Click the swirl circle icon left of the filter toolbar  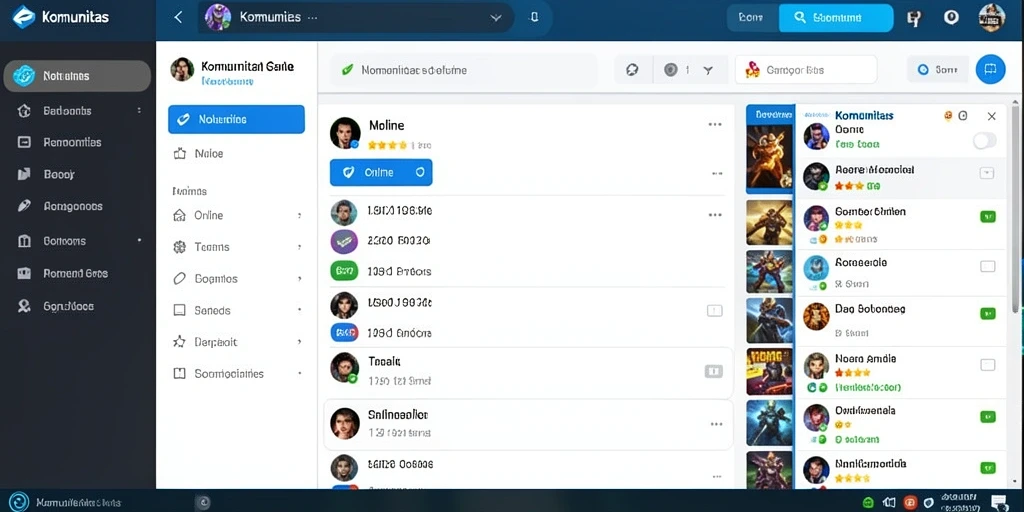[x=632, y=70]
